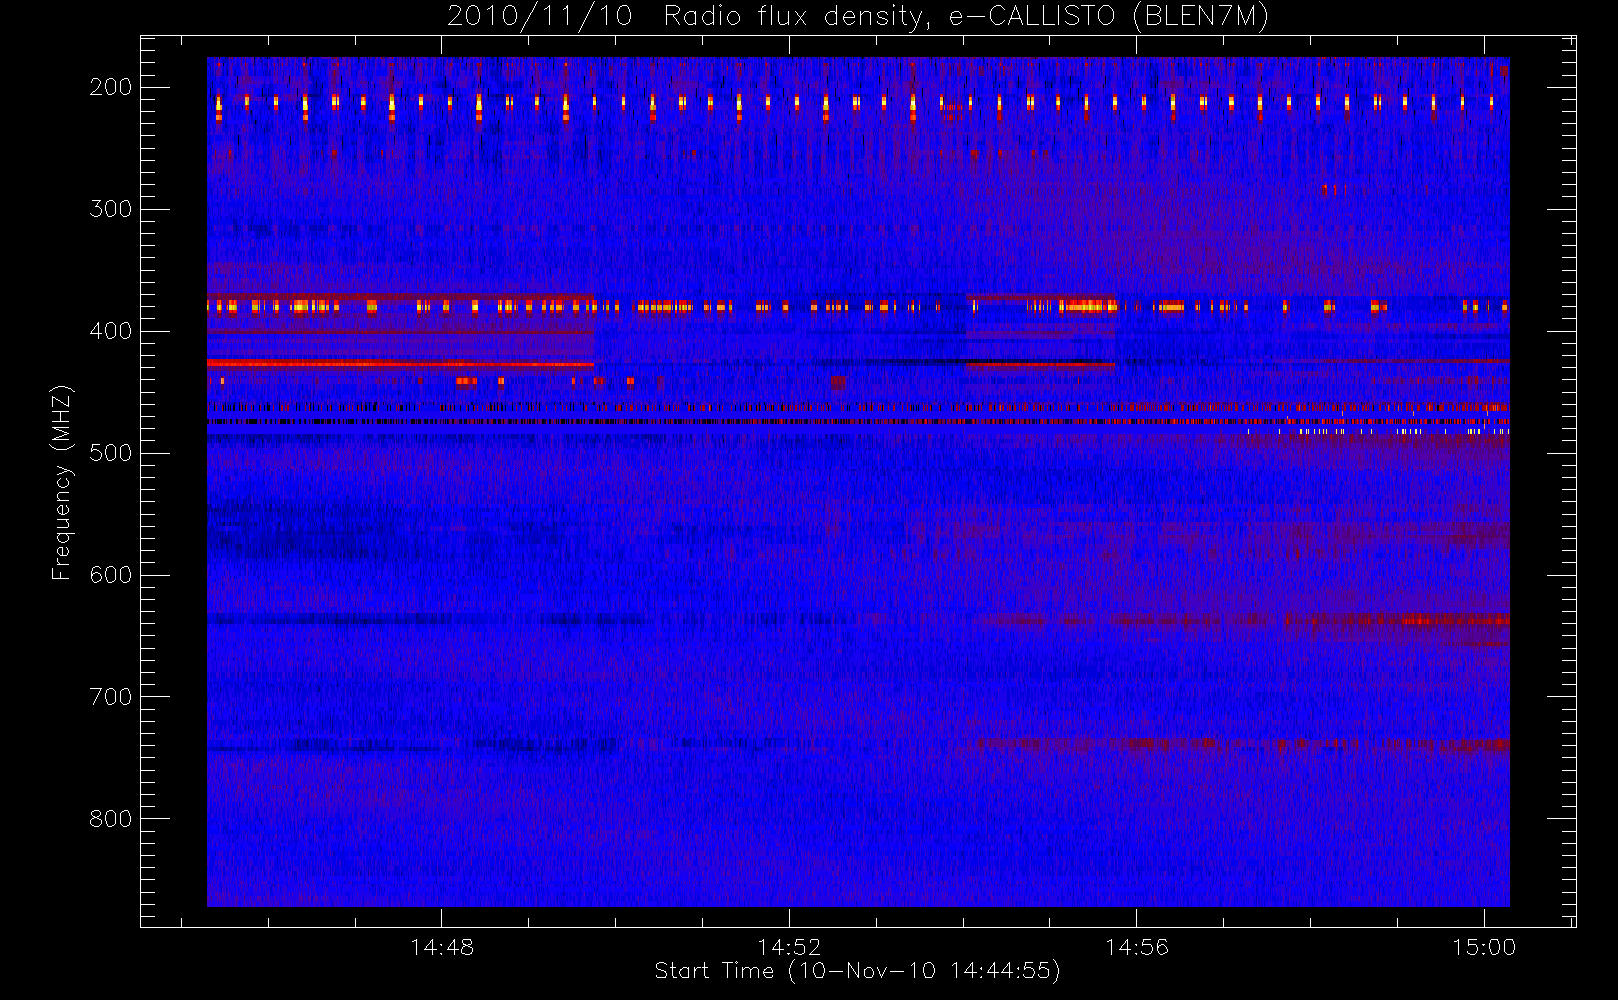Click the 800 frequency tick label
The image size is (1618, 1000).
(111, 819)
